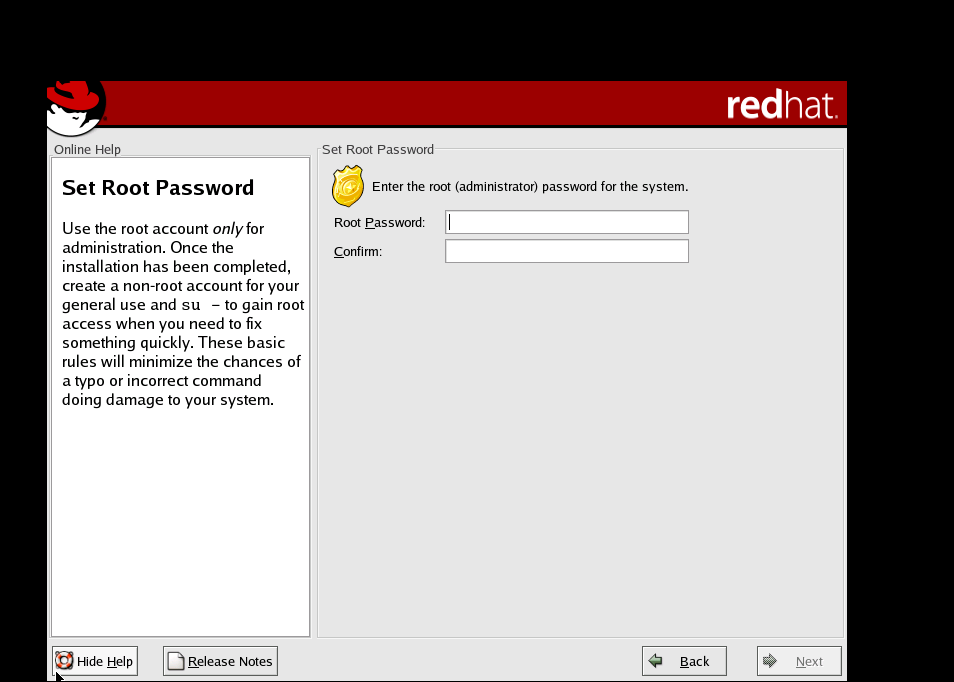Click the 'Set Root Password' frame title
Image resolution: width=954 pixels, height=682 pixels.
[378, 149]
